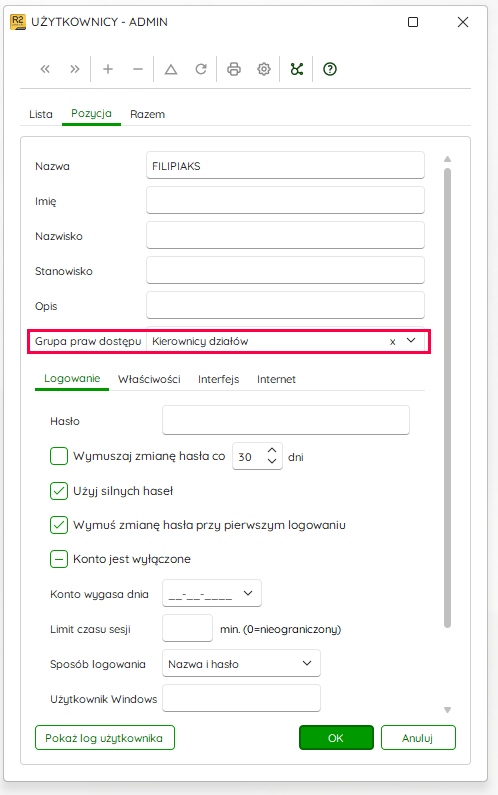498x795 pixels.
Task: Focus the Użytkownik Windows field
Action: [x=241, y=698]
